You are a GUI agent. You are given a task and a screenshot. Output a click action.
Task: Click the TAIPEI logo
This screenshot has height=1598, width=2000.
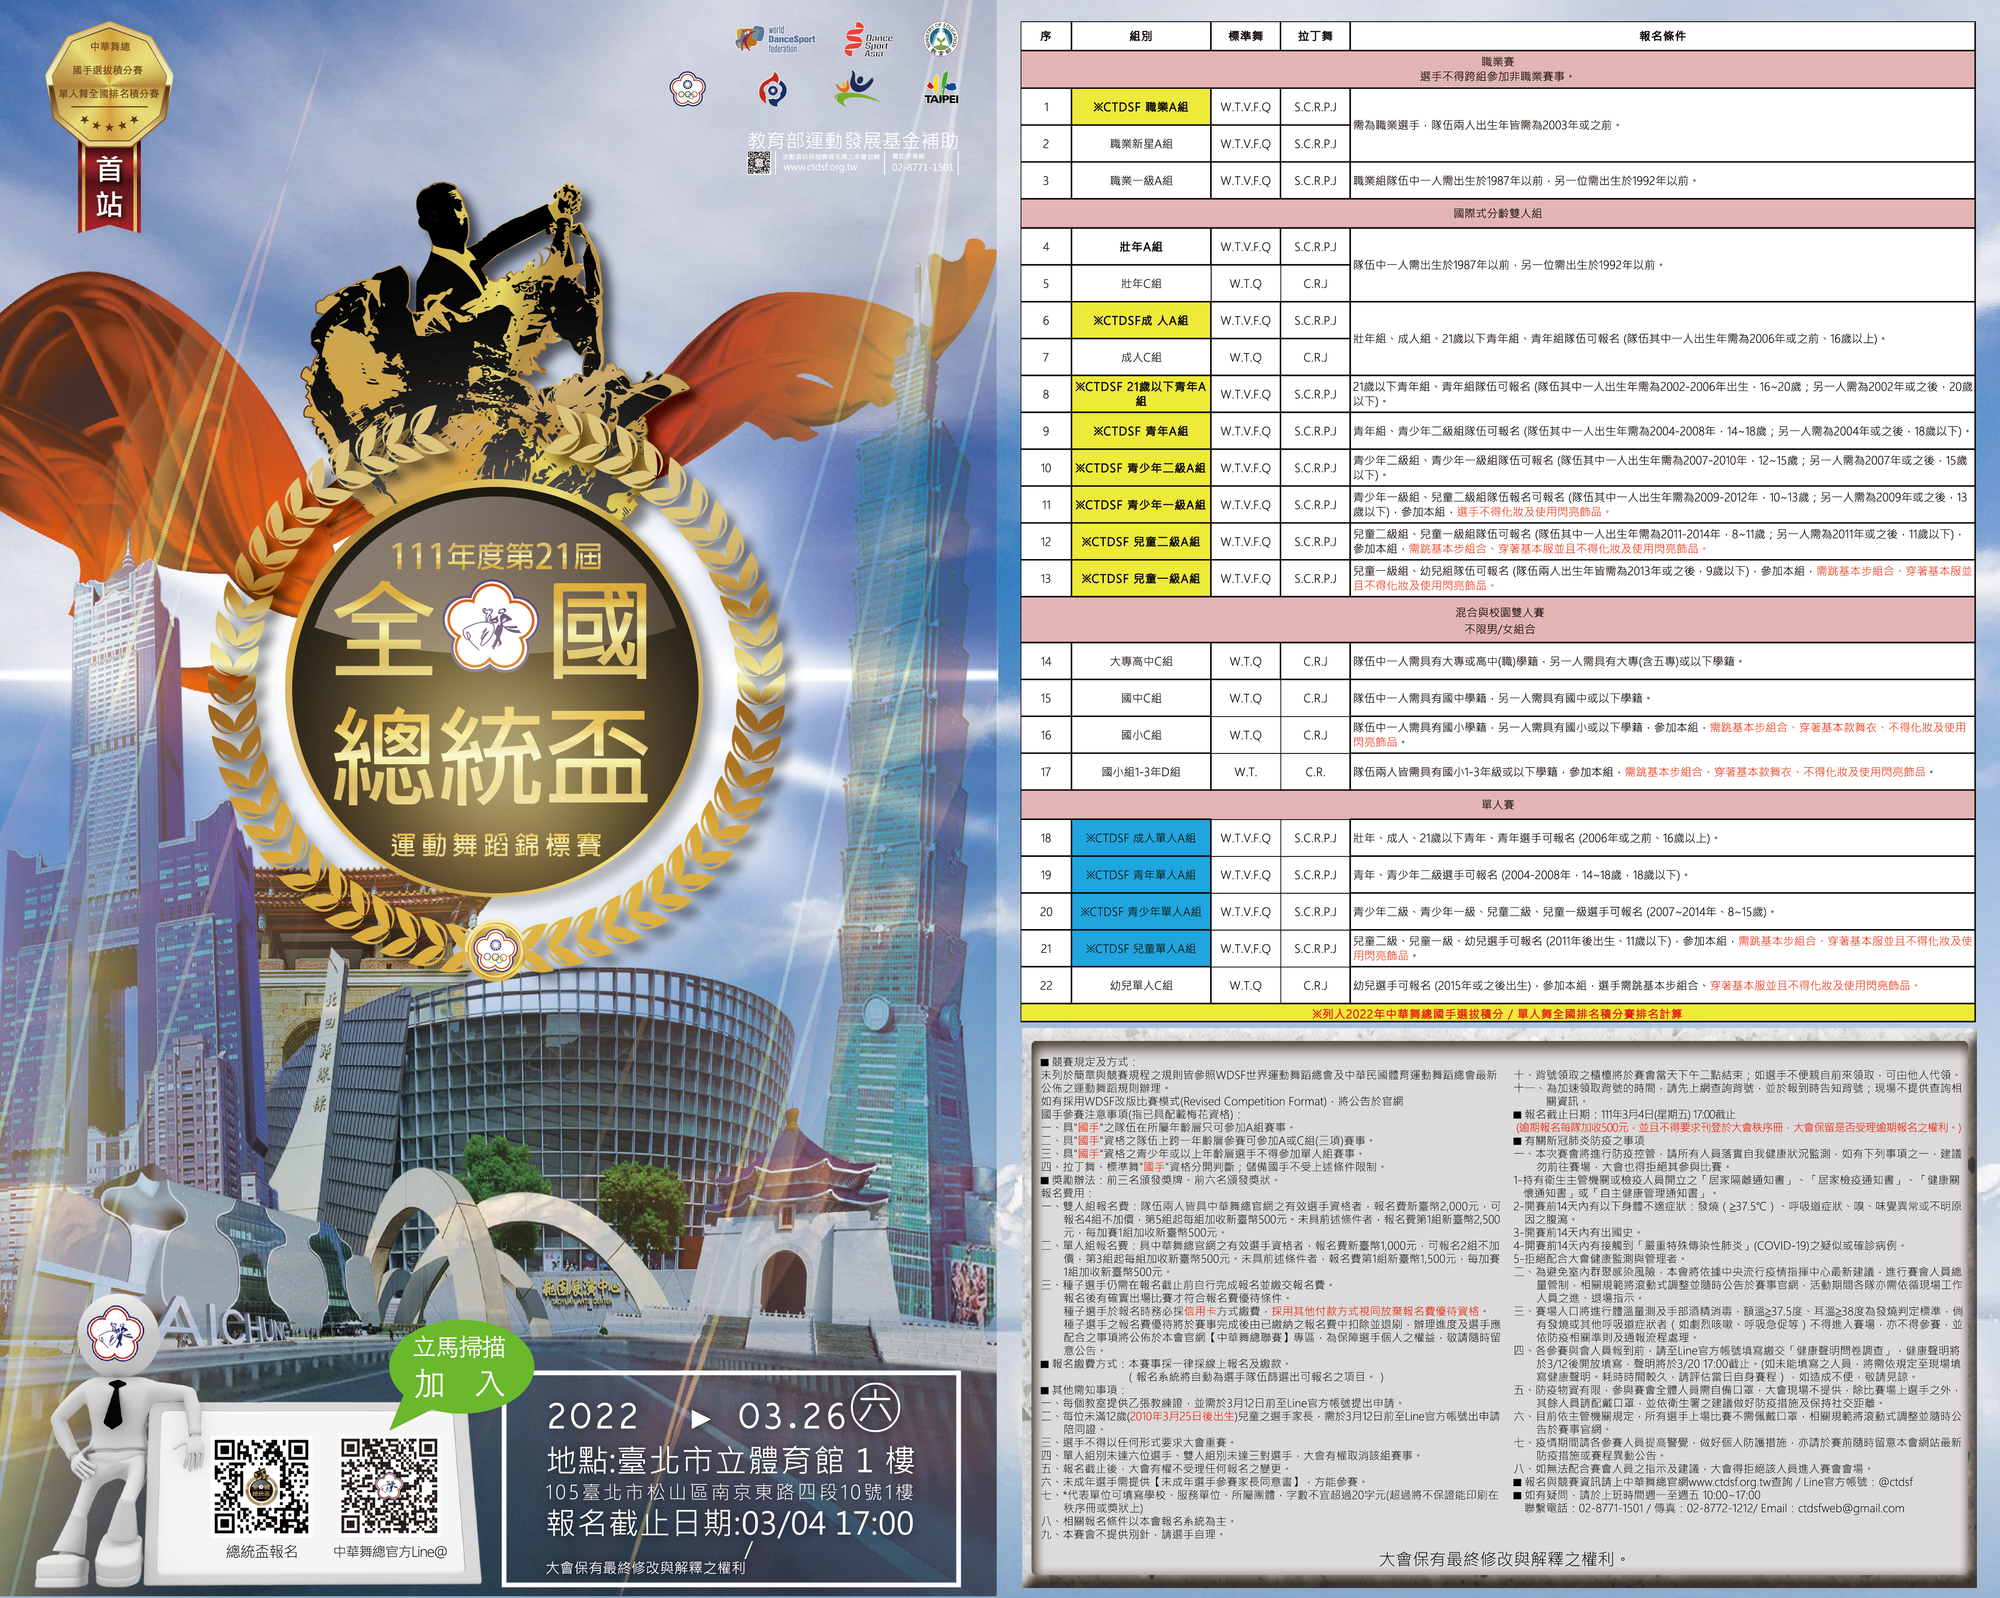[x=941, y=89]
